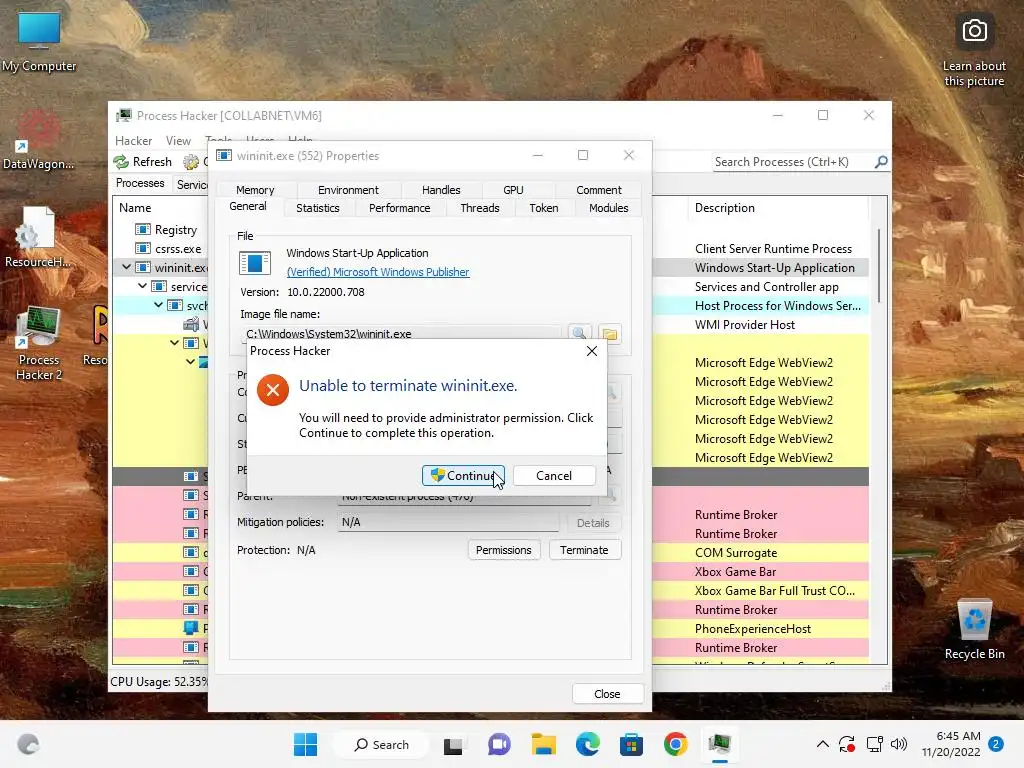Open the View menu in Process Hacker
1024x768 pixels.
178,141
